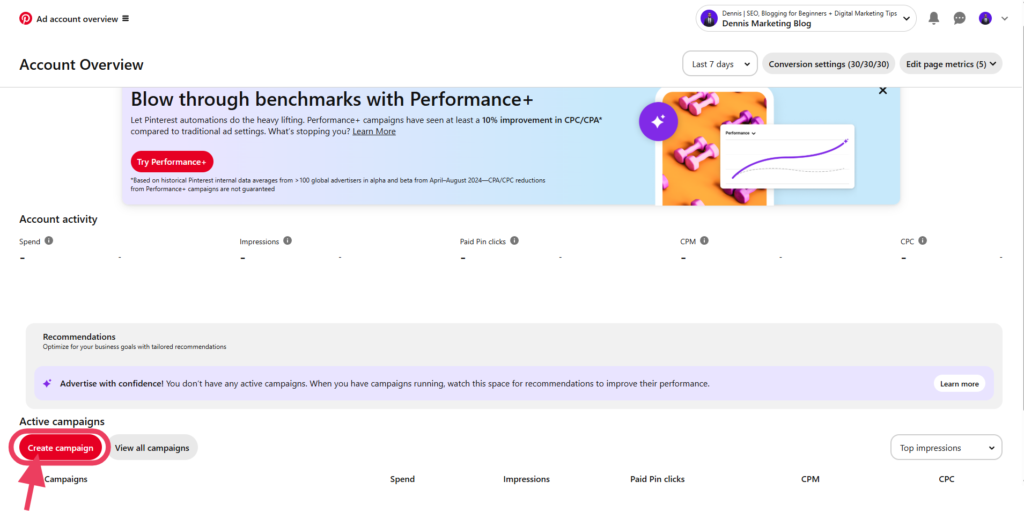1024x511 pixels.
Task: Expand the chevron next to the profile avatar
Action: (x=1004, y=18)
